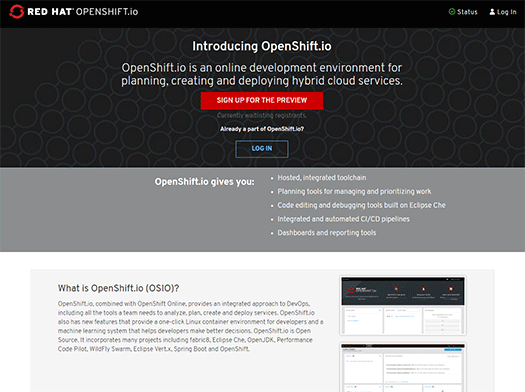Click Log In in the top bar
This screenshot has width=525, height=392.
[503, 12]
